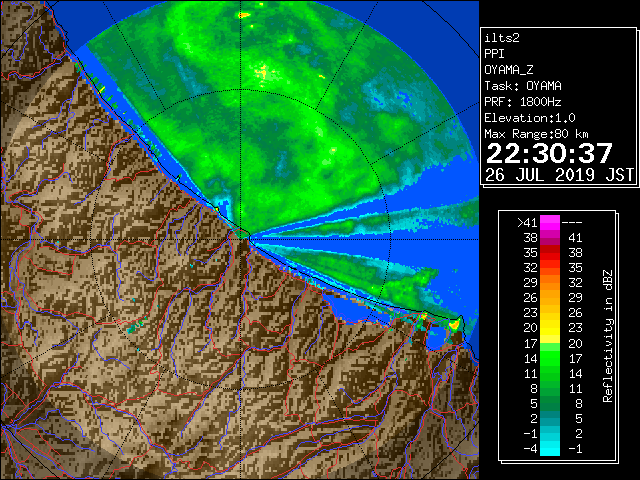Click the teal 2-5 dBZ legend swatch
This screenshot has height=480, width=640.
click(550, 418)
